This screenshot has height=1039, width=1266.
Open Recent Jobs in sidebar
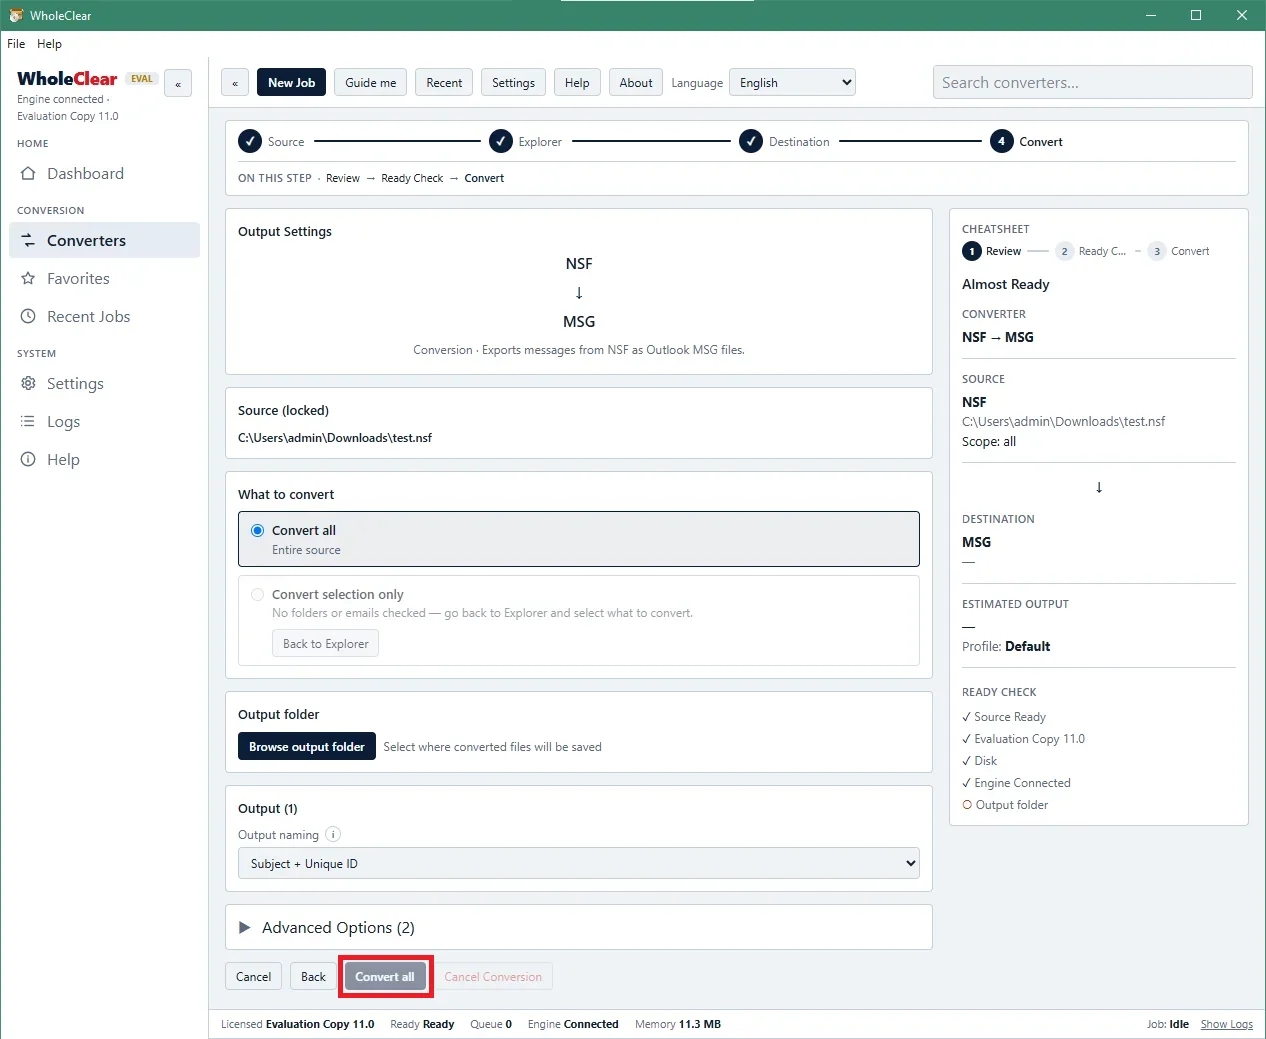[105, 317]
